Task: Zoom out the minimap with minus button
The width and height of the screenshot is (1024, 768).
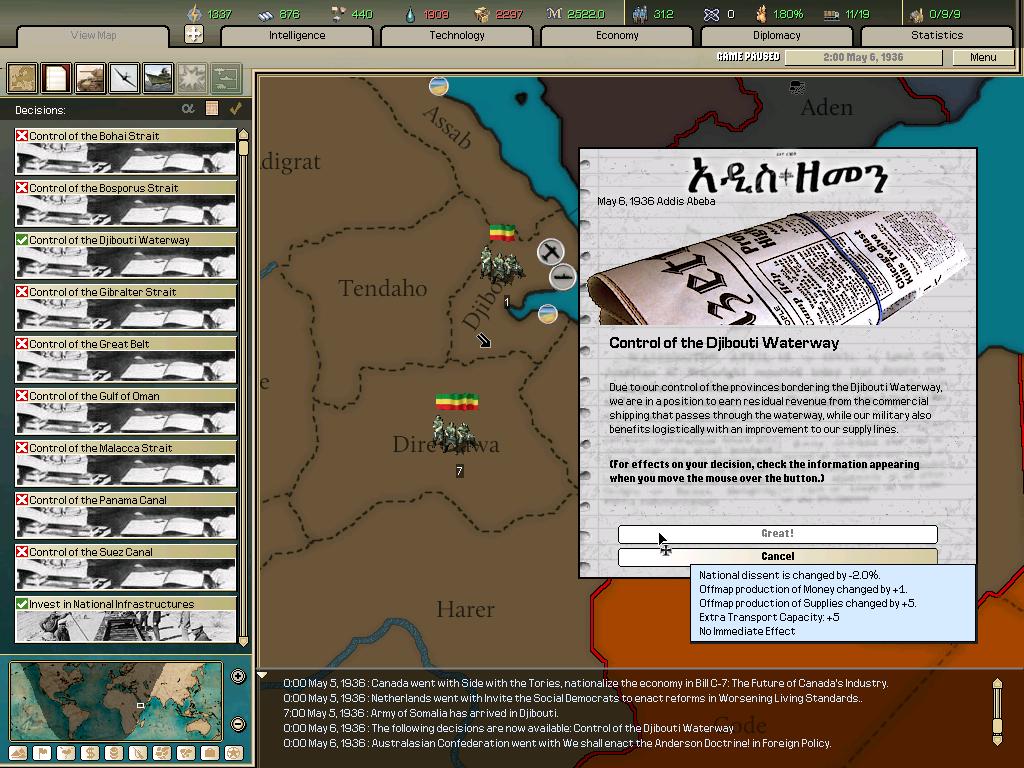Action: pos(238,724)
